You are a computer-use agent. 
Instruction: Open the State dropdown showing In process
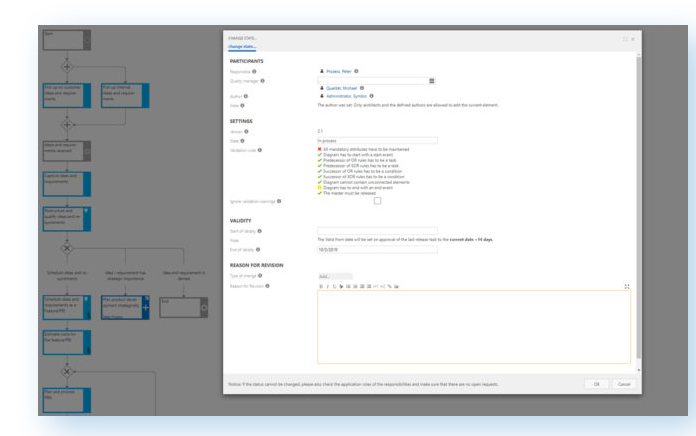click(x=376, y=140)
